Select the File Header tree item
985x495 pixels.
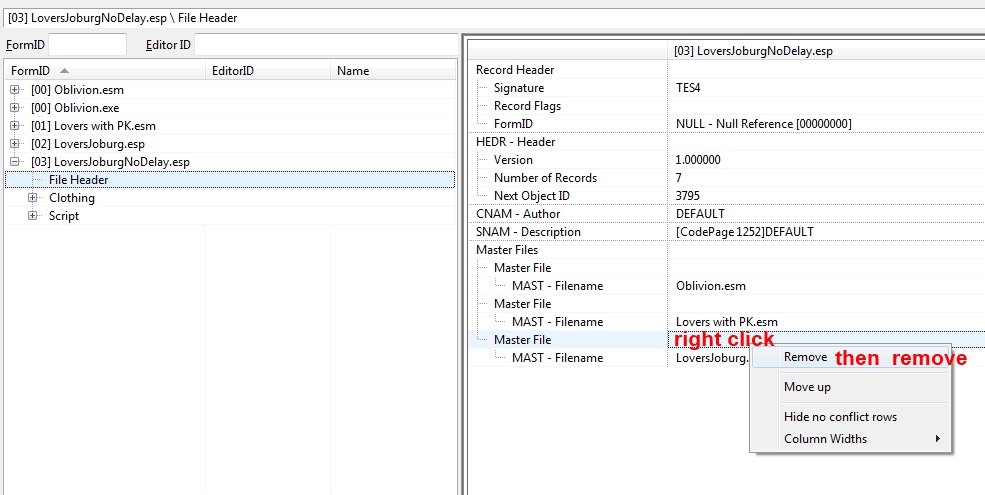(x=79, y=180)
